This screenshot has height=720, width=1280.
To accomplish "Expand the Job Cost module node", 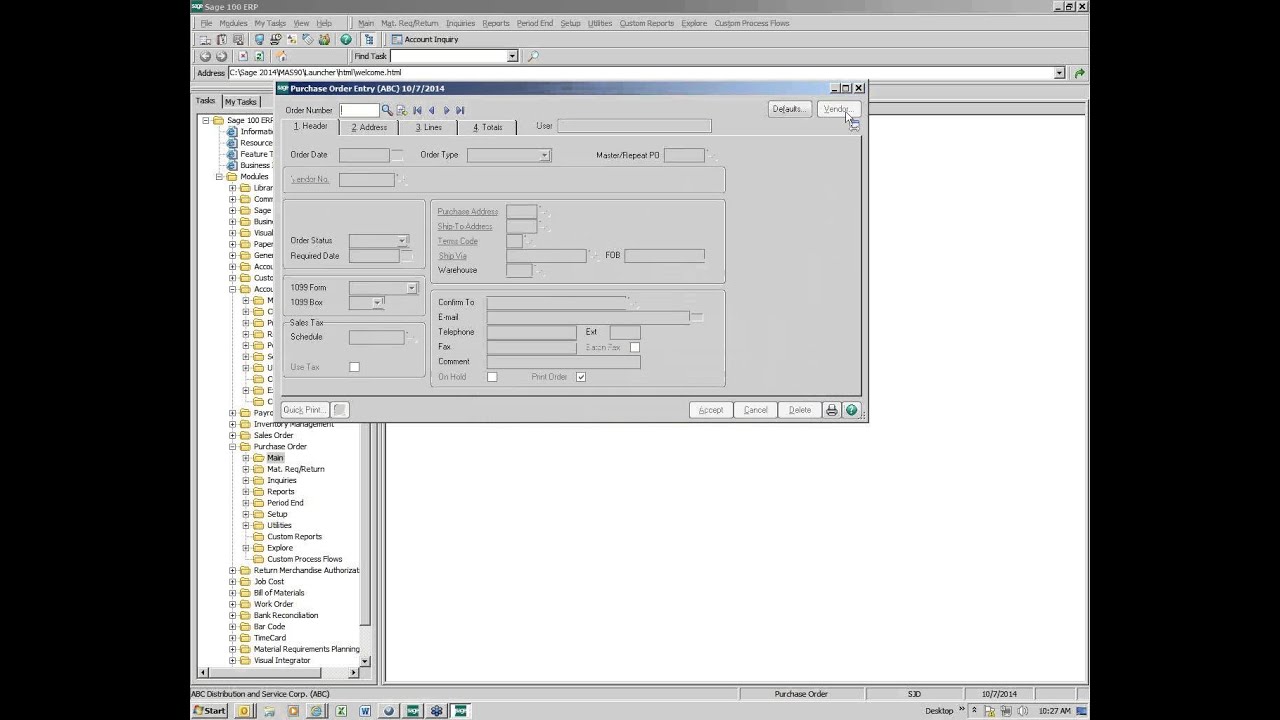I will tap(233, 582).
